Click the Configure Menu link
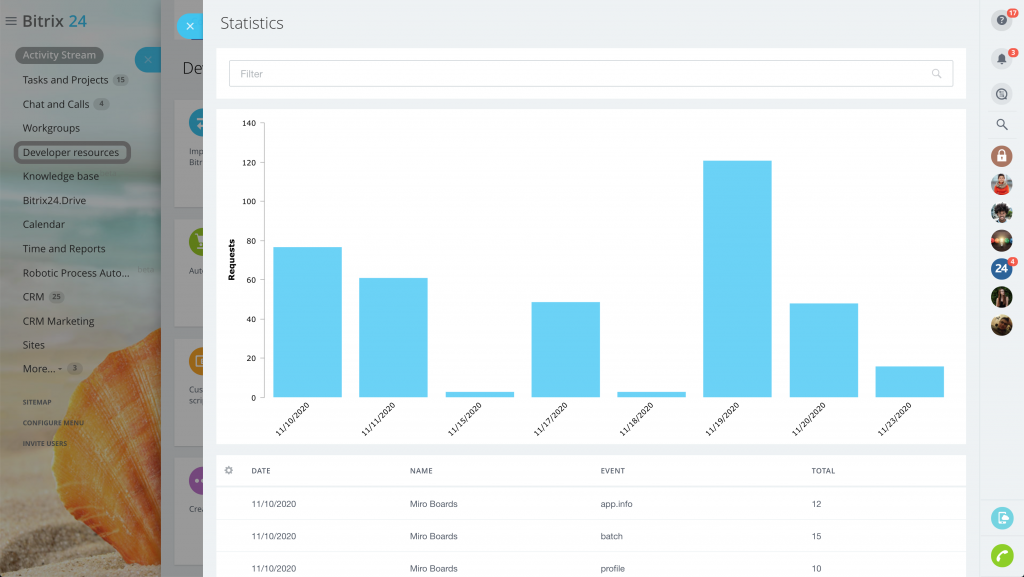This screenshot has width=1024, height=577. (x=52, y=422)
